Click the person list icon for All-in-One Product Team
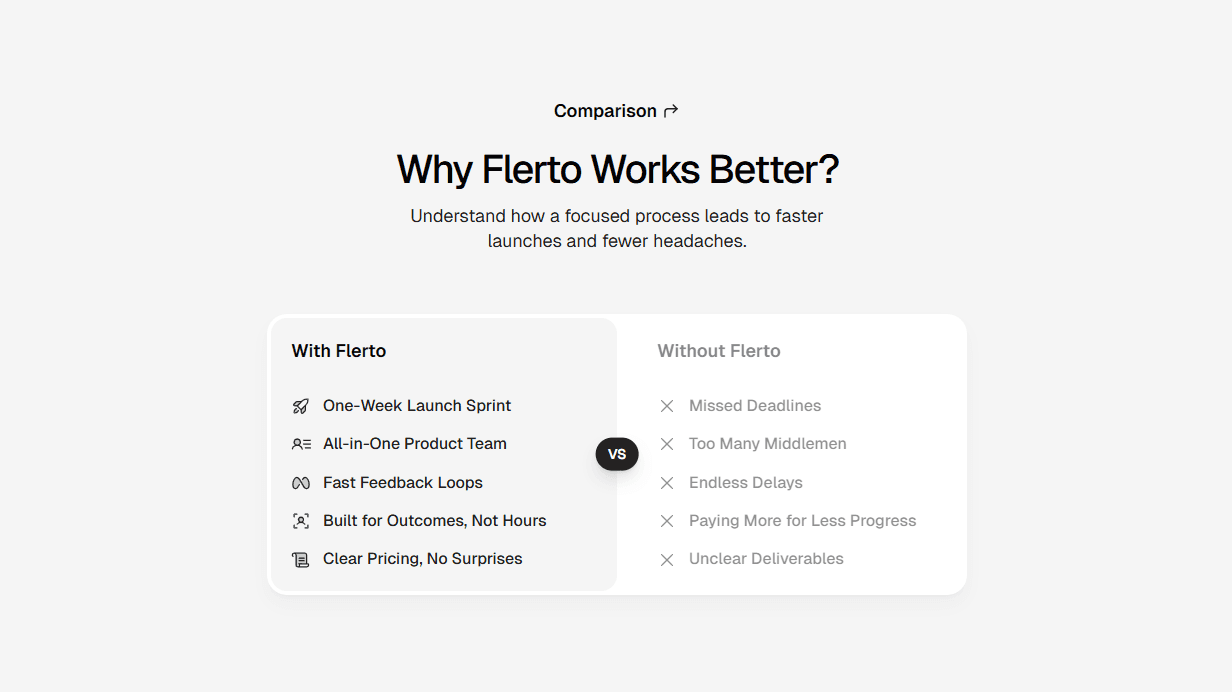This screenshot has width=1232, height=692. [300, 444]
